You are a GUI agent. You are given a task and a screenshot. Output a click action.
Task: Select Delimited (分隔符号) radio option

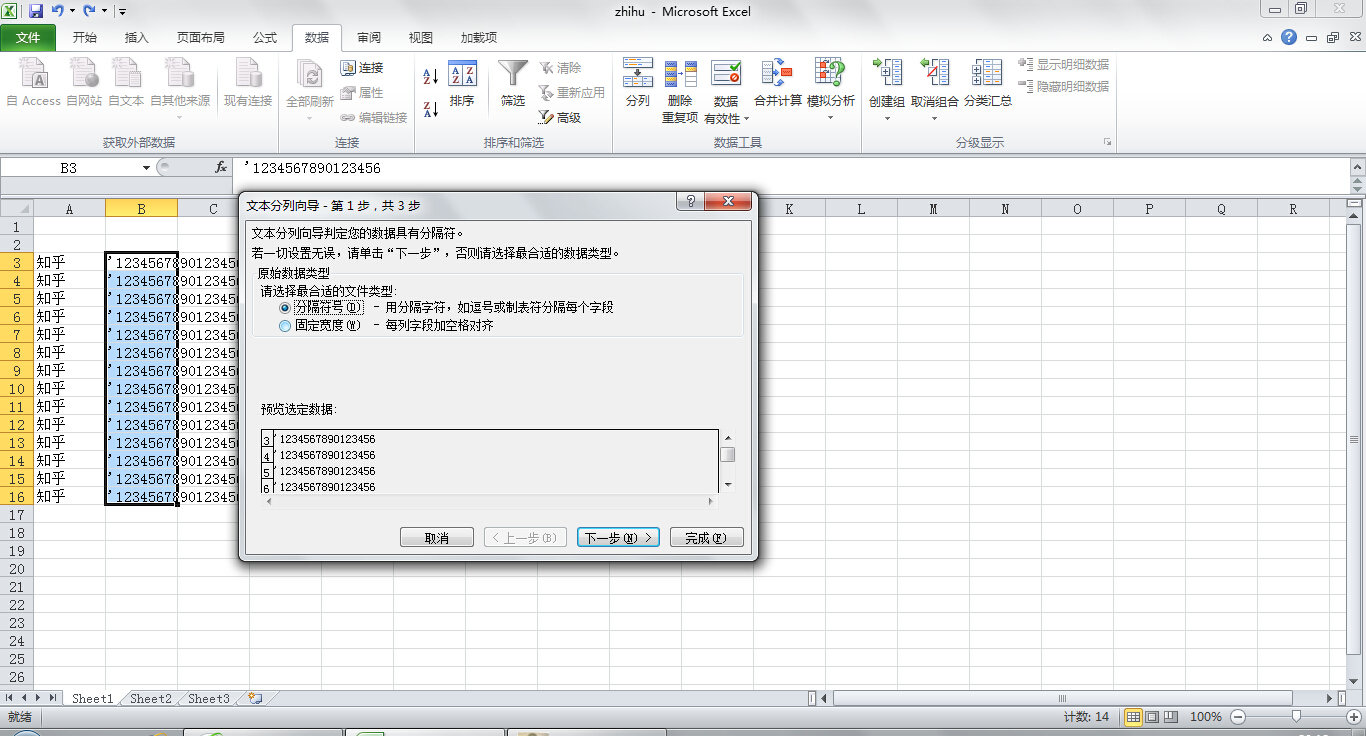click(286, 308)
